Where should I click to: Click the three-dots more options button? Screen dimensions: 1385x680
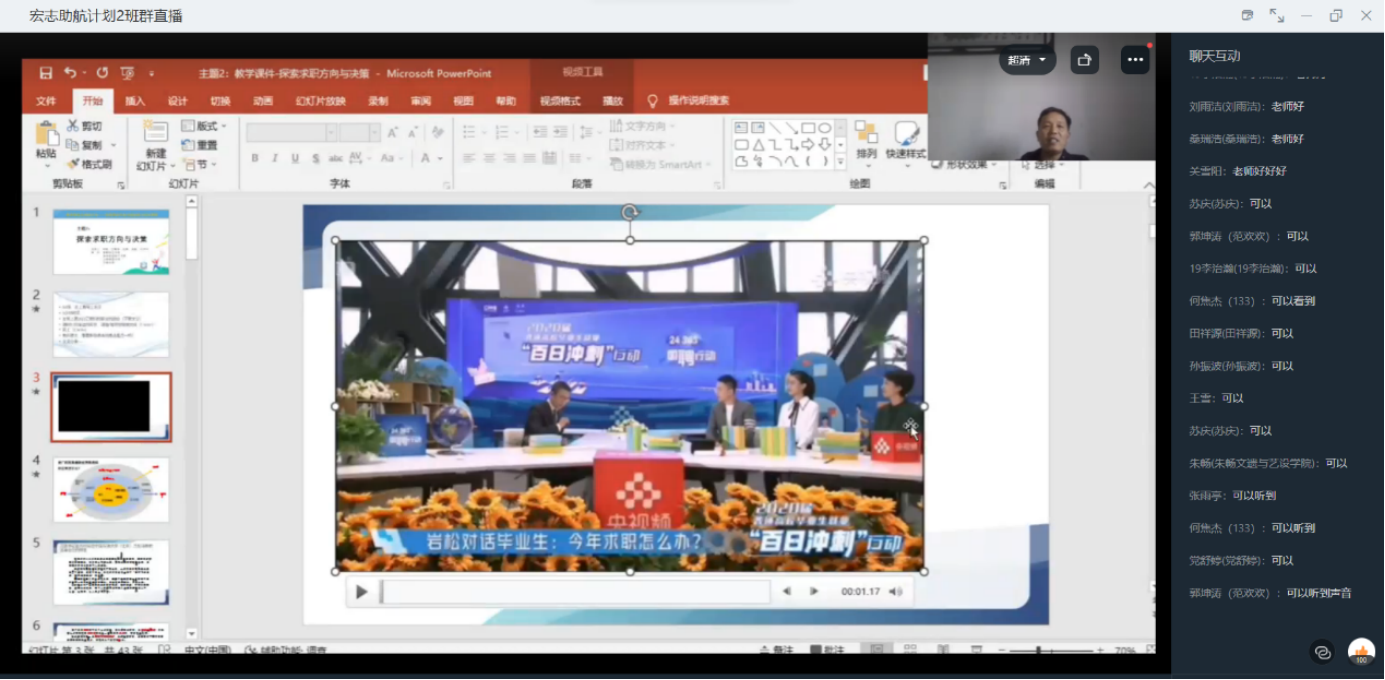click(x=1135, y=60)
